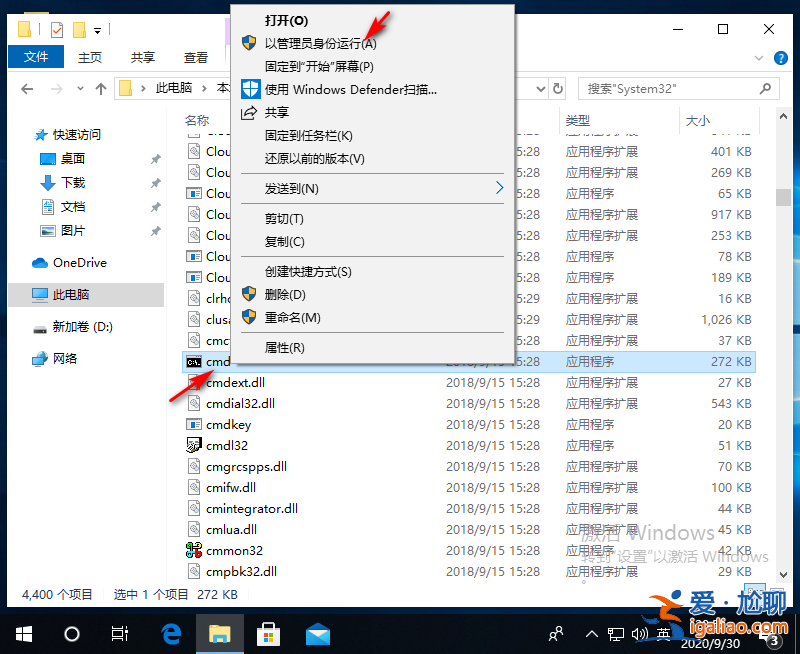Viewport: 800px width, 654px height.
Task: Launch the Mail app from the taskbar
Action: (318, 634)
